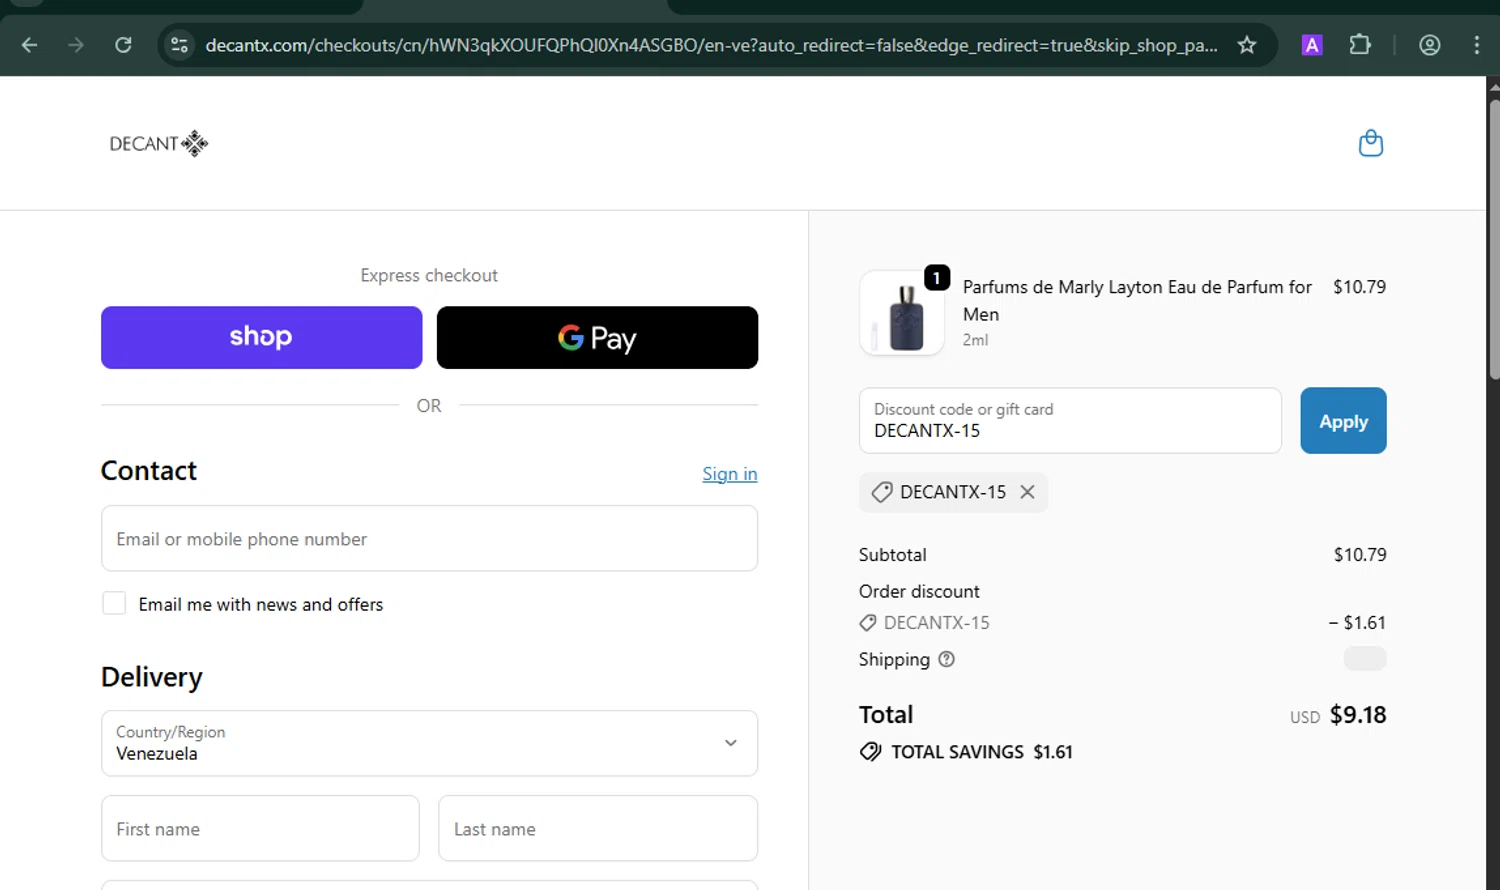Screen dimensions: 1500x890
Task: Open the browser profile icon
Action: (1430, 45)
